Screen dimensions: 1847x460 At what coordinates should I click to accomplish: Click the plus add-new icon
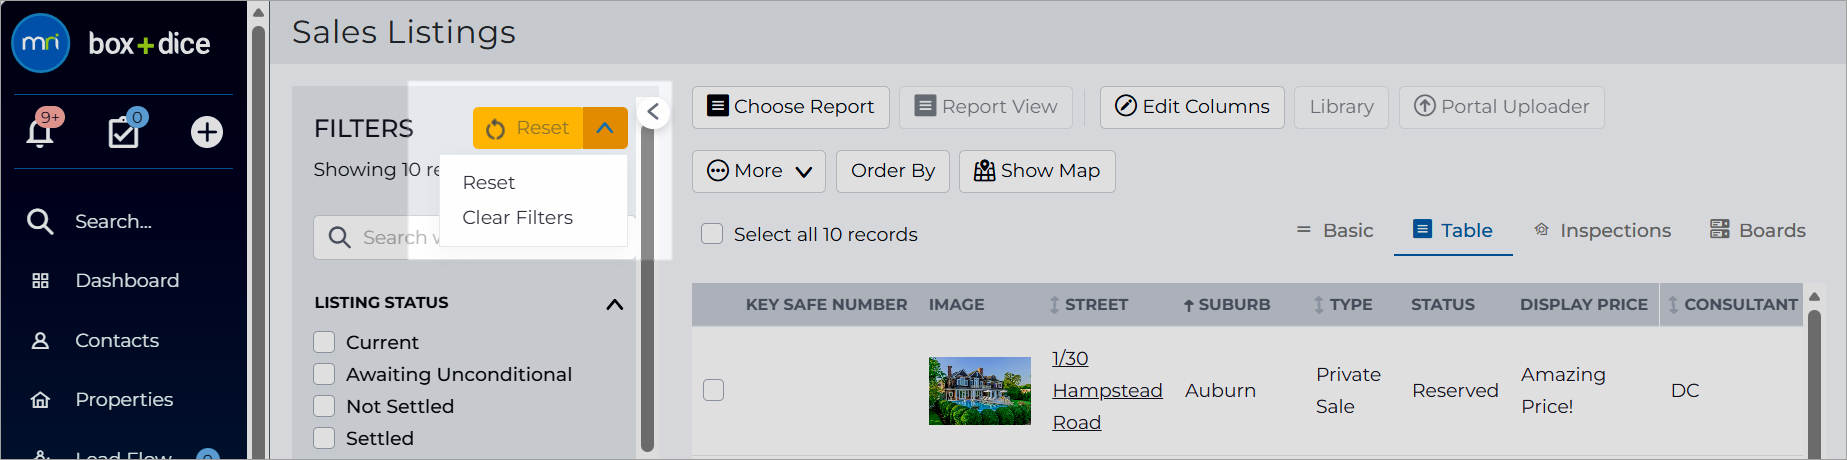point(207,132)
